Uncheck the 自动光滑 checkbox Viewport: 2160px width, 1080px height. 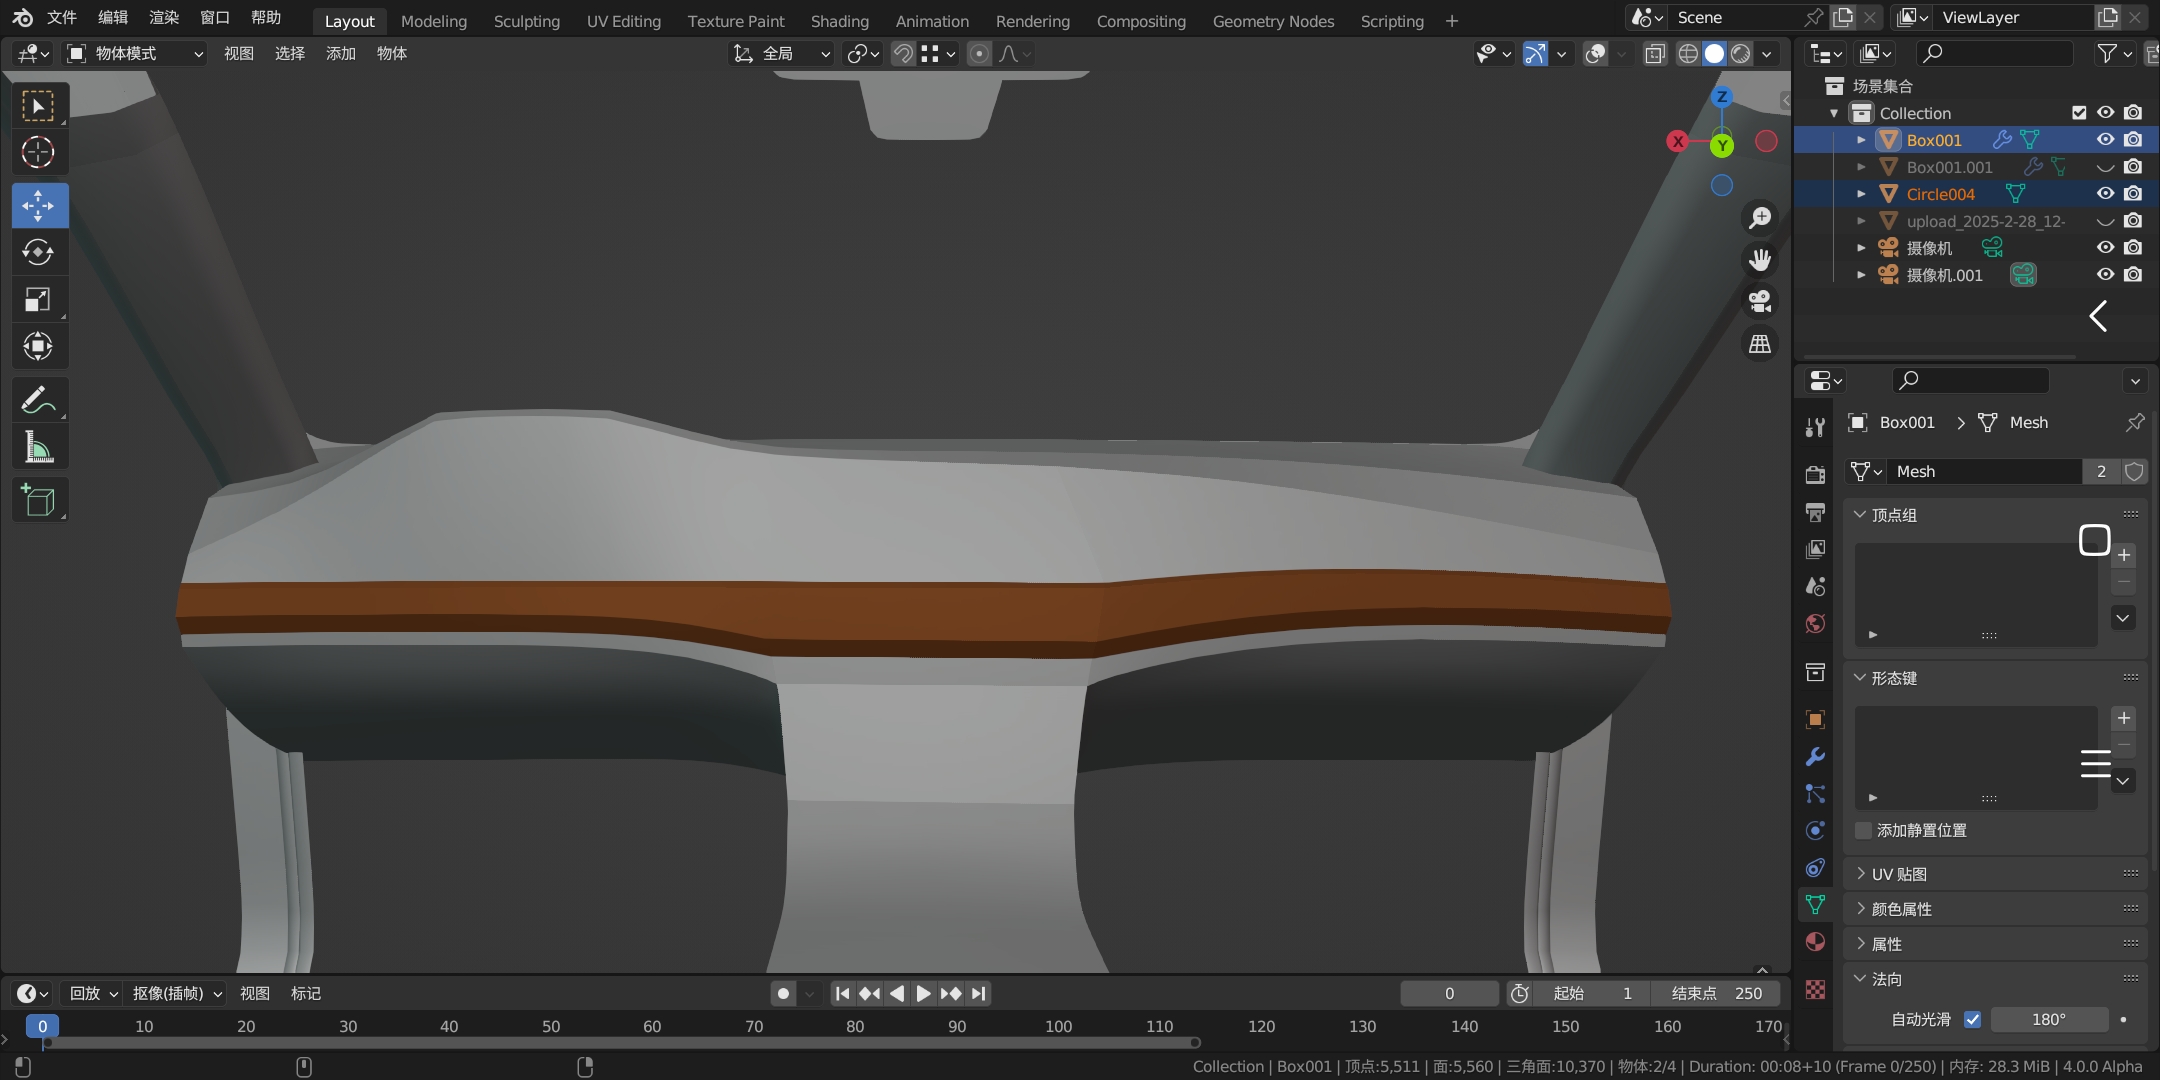tap(1972, 1019)
